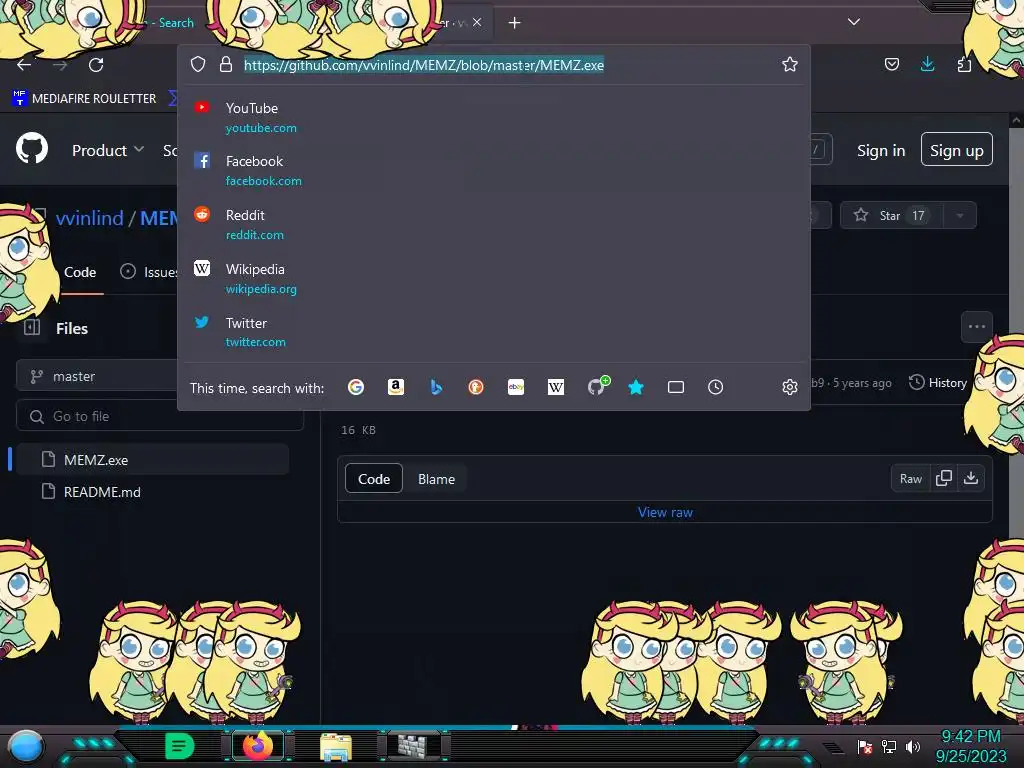Open MEDIAFIRE ROULETTER bookmark
Viewport: 1024px width, 768px height.
[84, 99]
